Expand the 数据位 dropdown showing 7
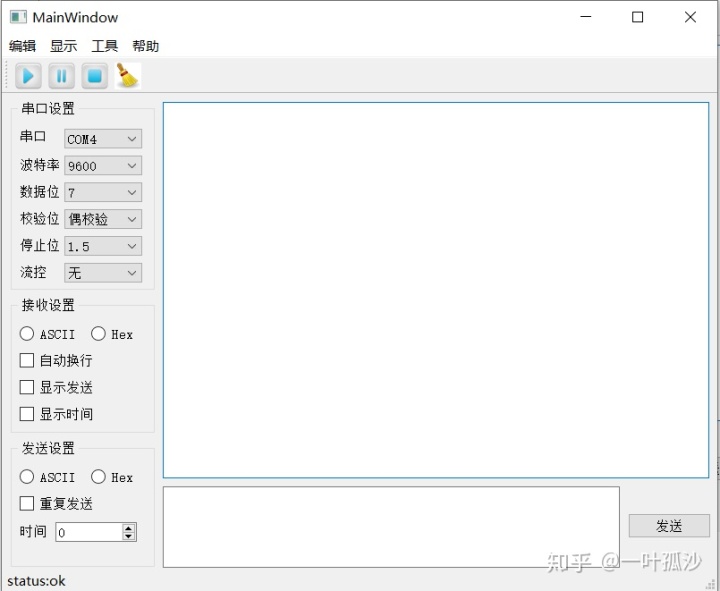The image size is (720, 591). (x=103, y=192)
